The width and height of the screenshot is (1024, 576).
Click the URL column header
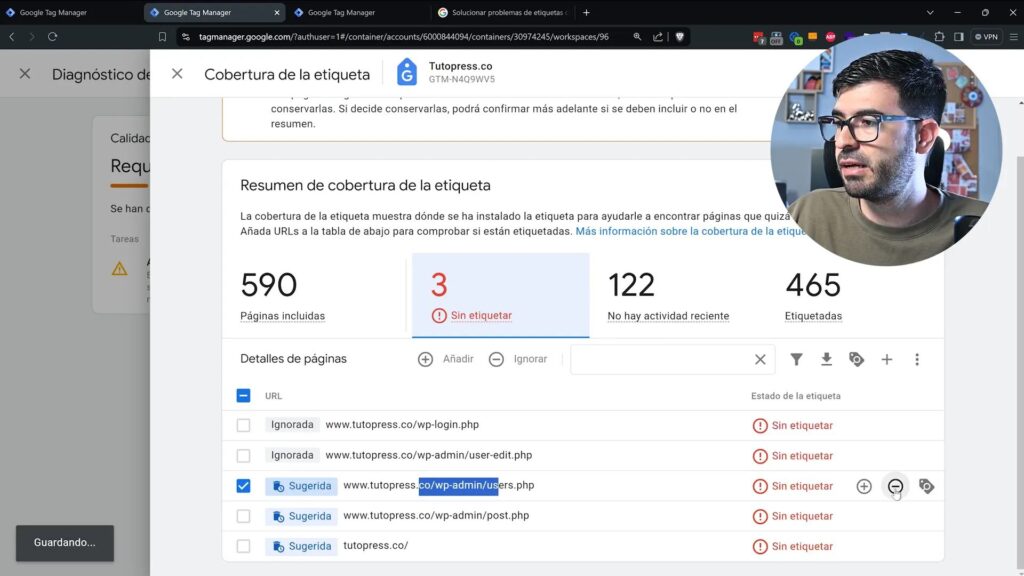[274, 396]
